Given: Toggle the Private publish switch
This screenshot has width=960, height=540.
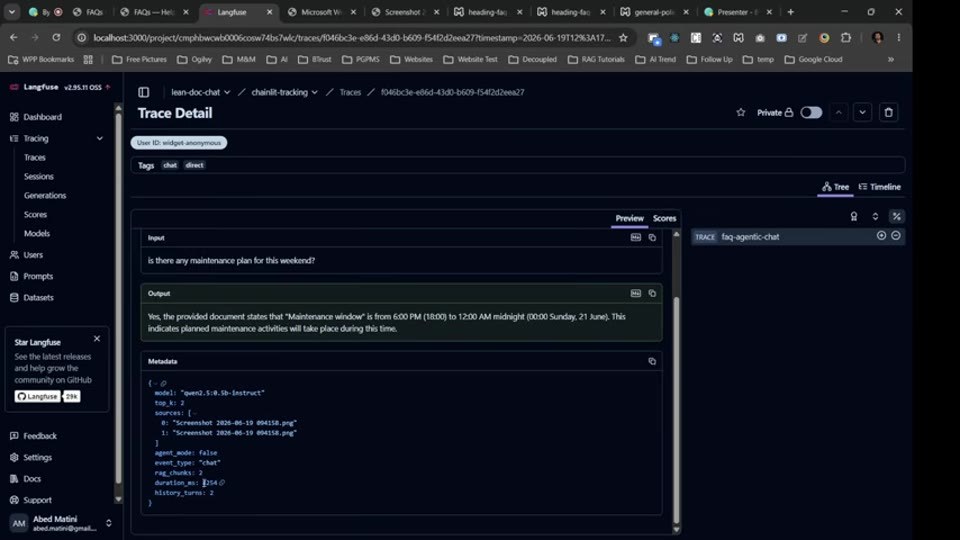Looking at the screenshot, I should 811,113.
